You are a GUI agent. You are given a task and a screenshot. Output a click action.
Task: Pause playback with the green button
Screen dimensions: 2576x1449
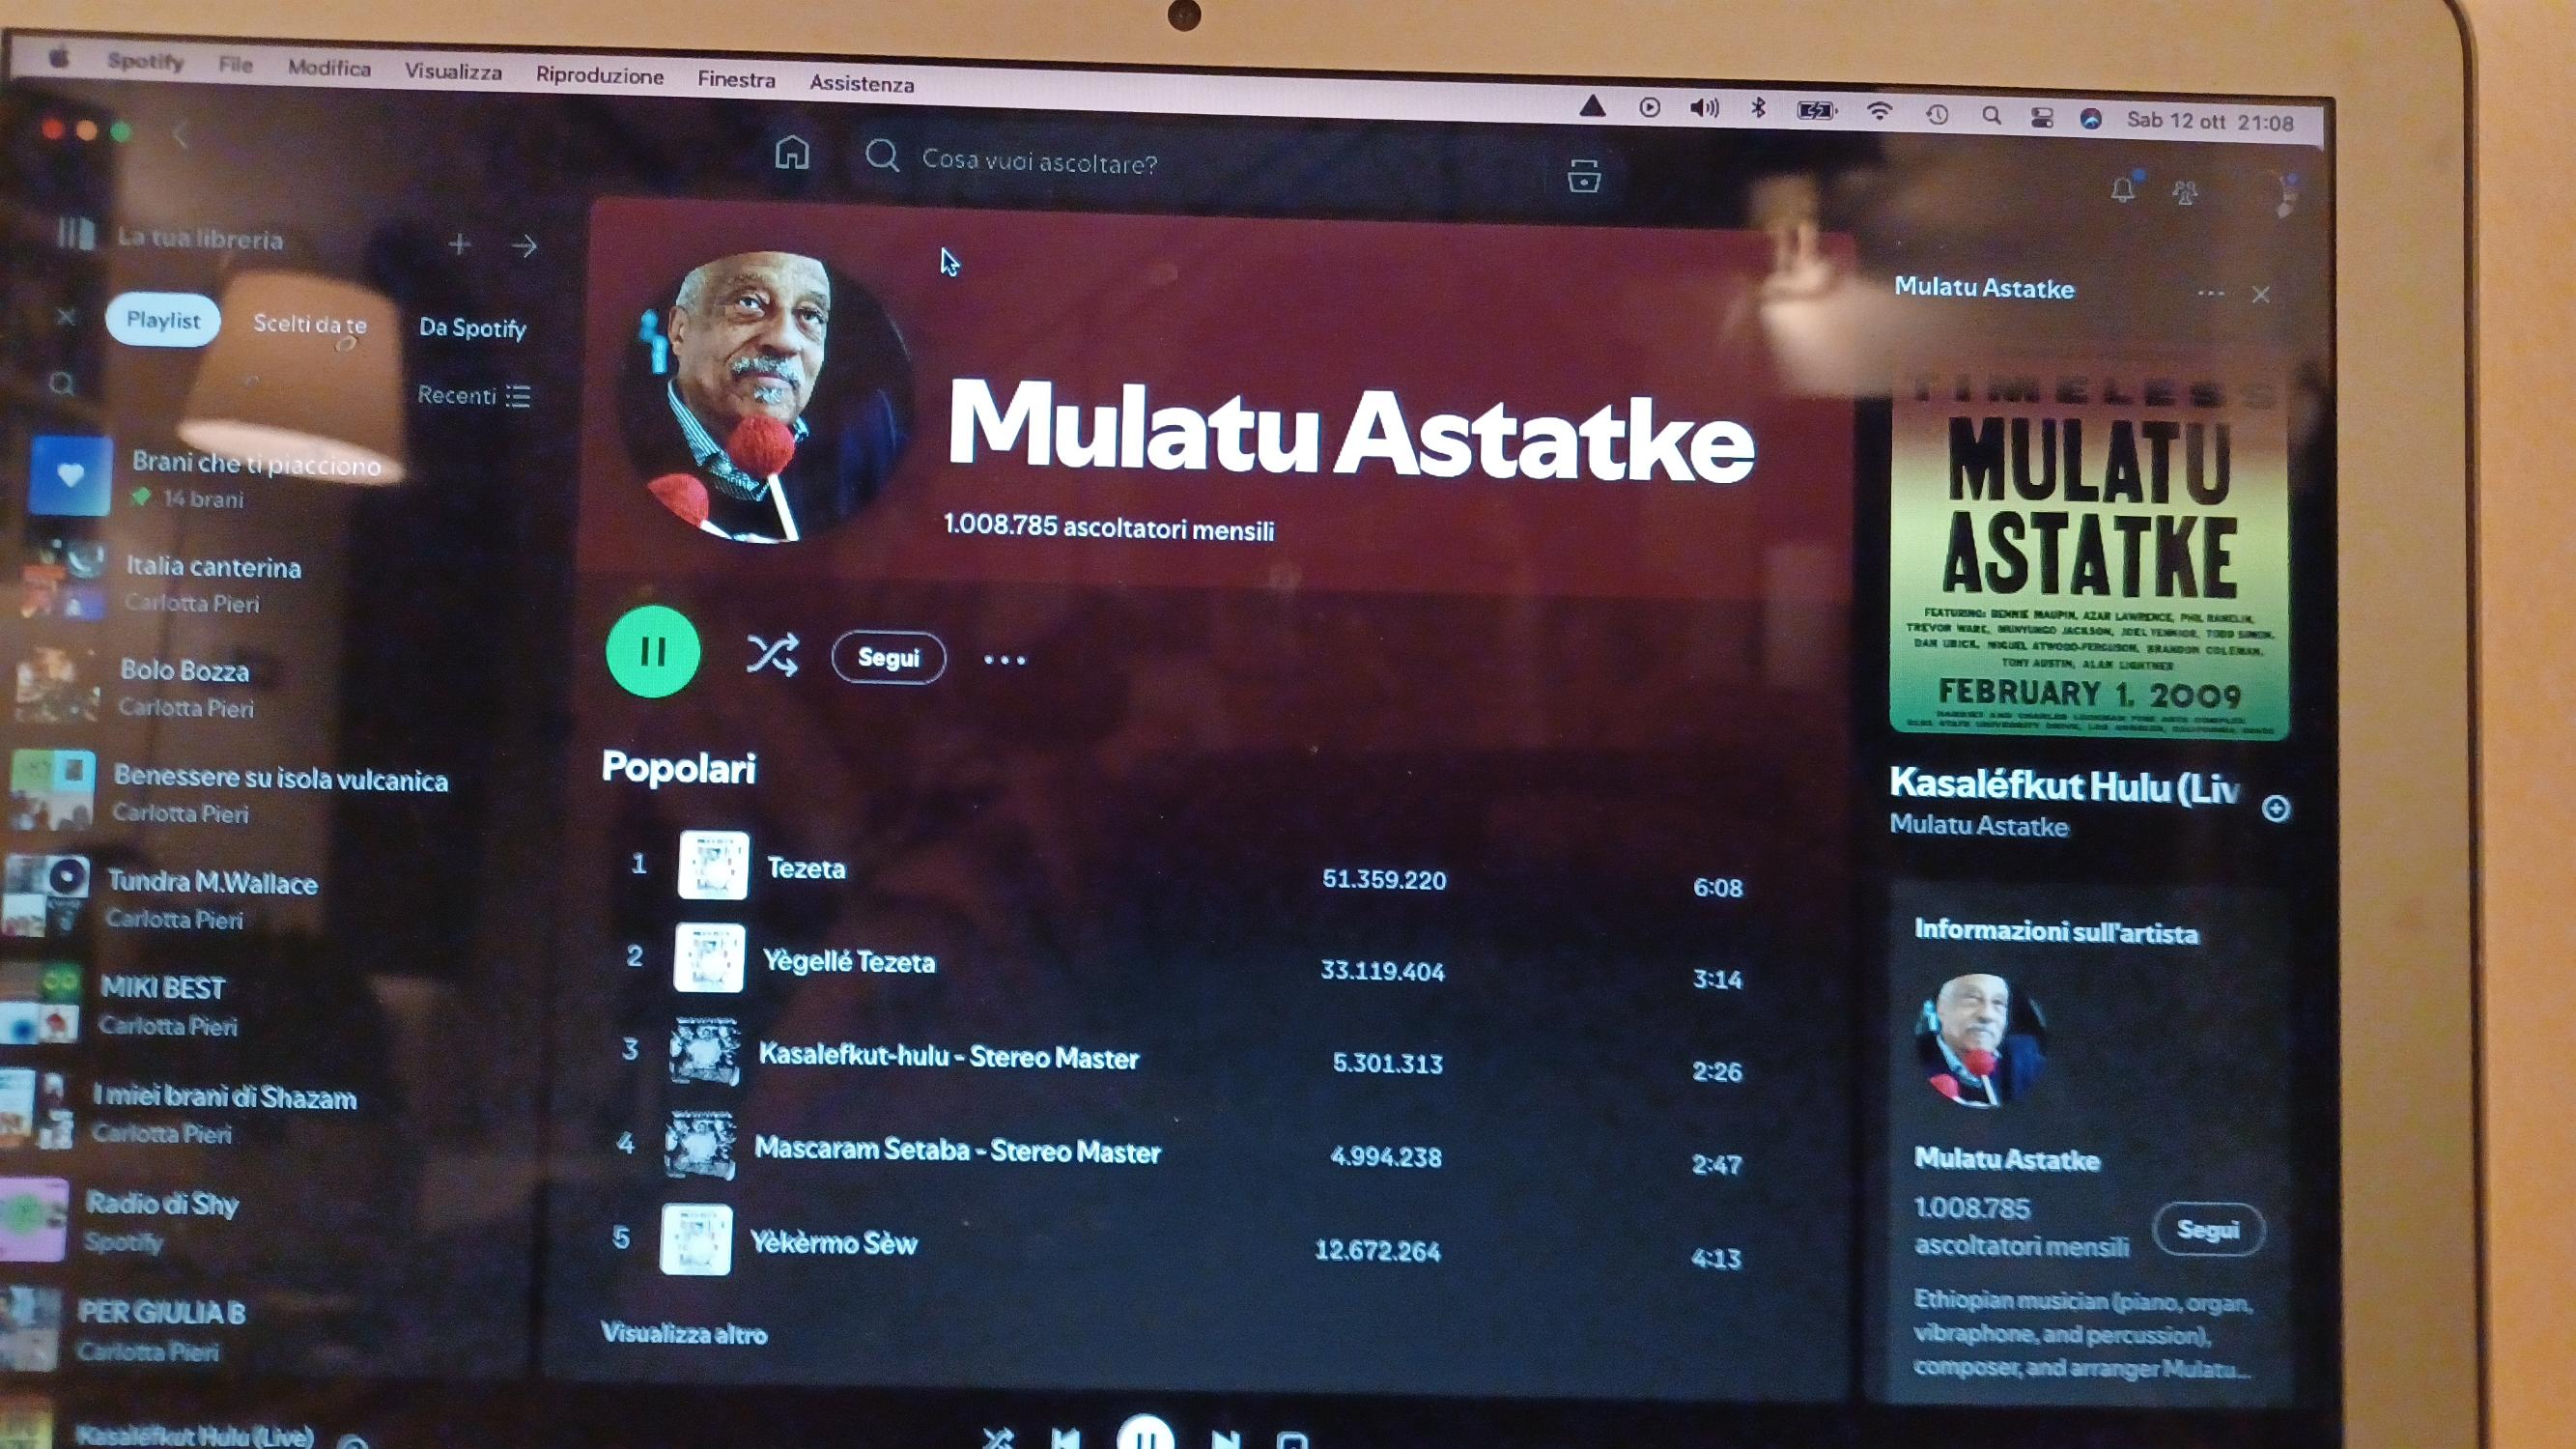[653, 652]
